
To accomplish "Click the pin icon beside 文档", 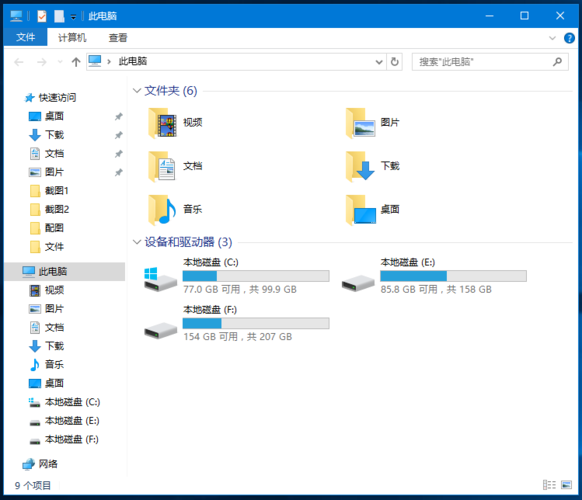I will 118,154.
